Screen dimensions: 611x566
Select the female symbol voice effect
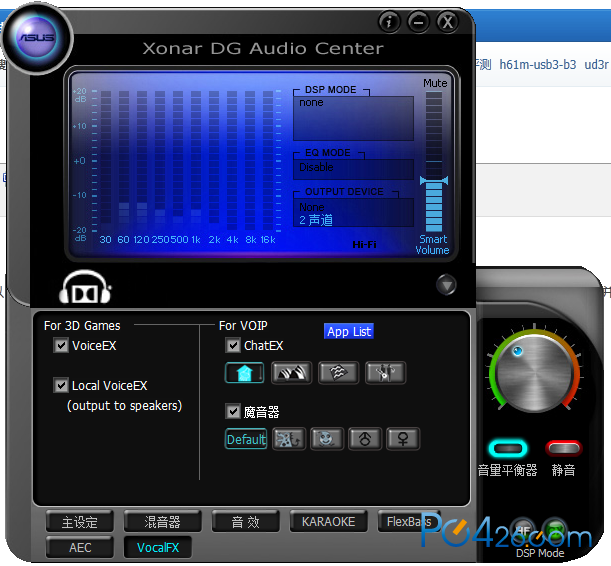(403, 439)
